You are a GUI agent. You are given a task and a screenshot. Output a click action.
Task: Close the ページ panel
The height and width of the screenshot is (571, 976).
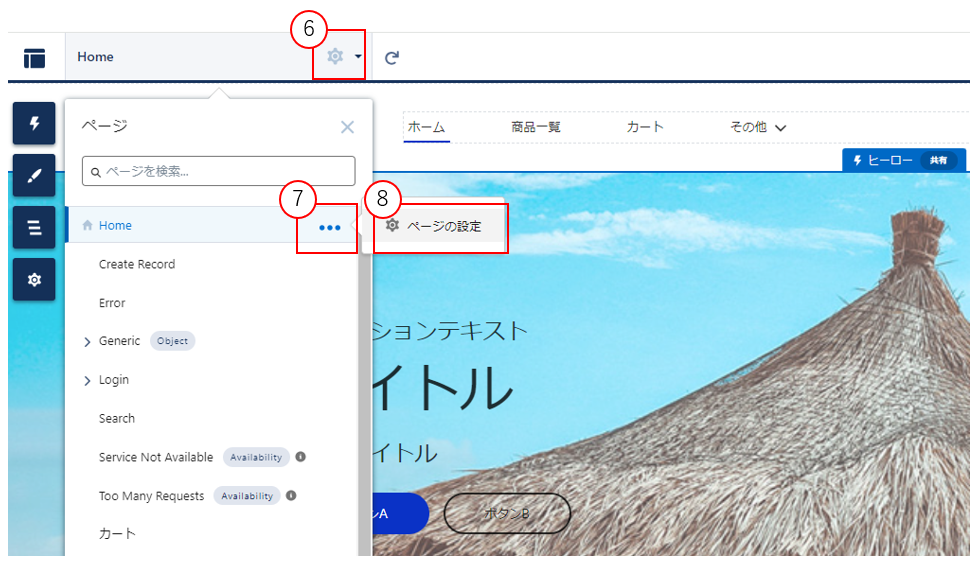(x=347, y=127)
